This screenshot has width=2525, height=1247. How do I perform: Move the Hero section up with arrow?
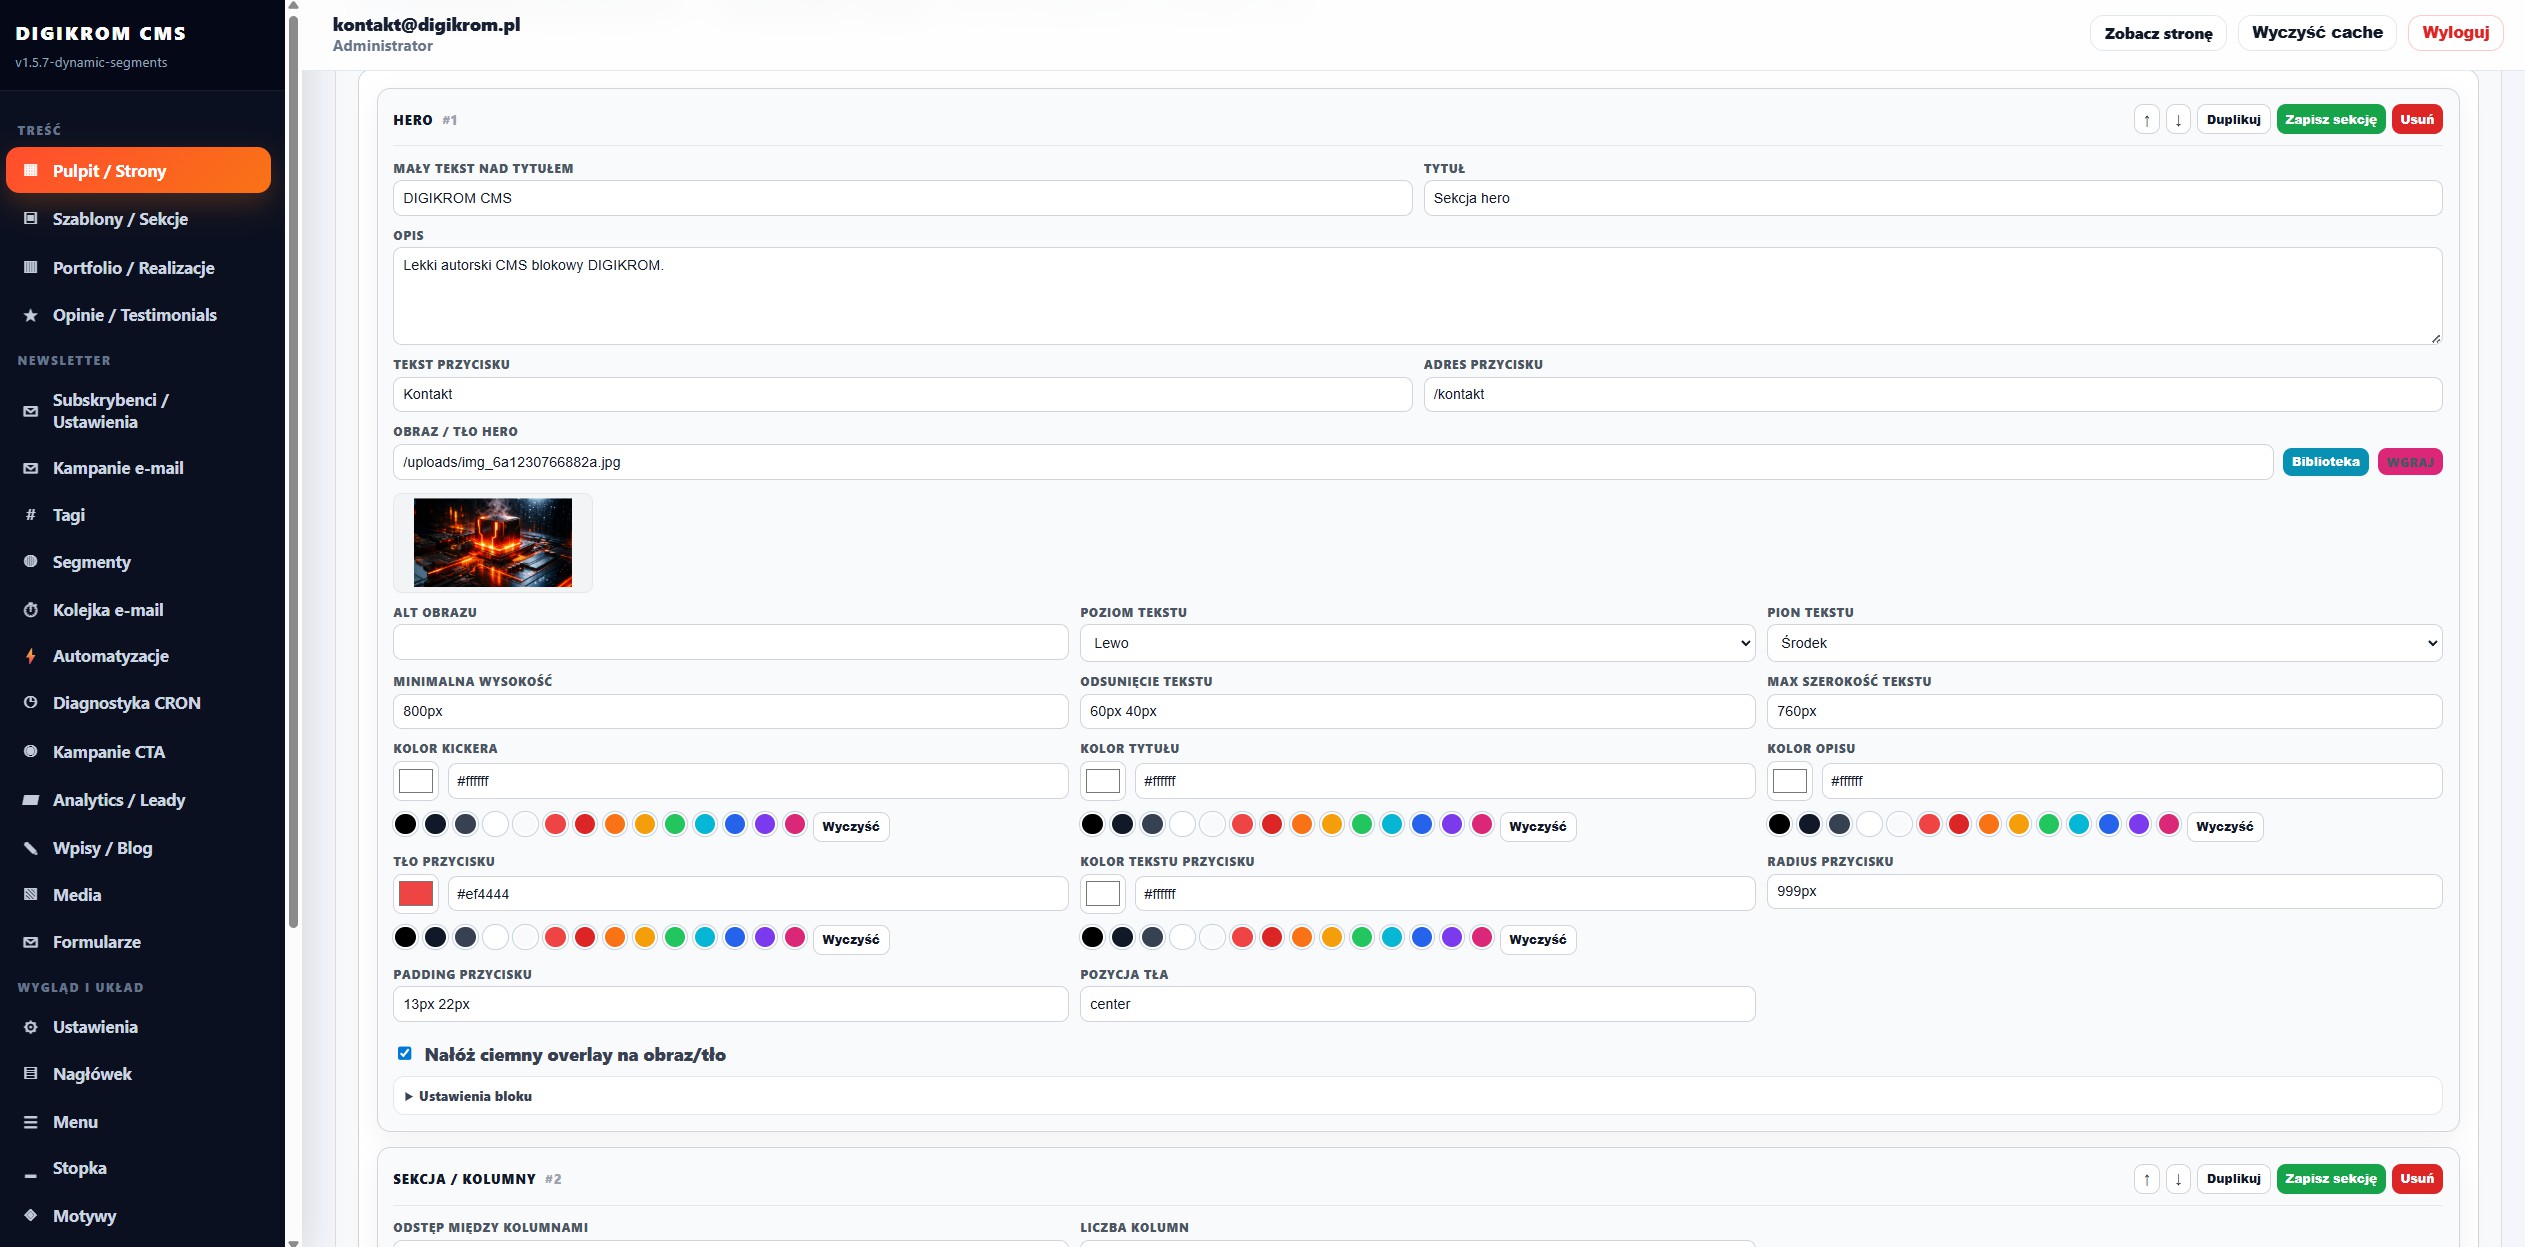pyautogui.click(x=2146, y=120)
